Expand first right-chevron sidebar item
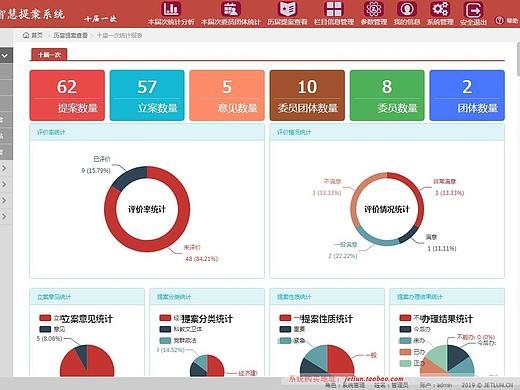Screen dimensions: 520x390 (4, 168)
